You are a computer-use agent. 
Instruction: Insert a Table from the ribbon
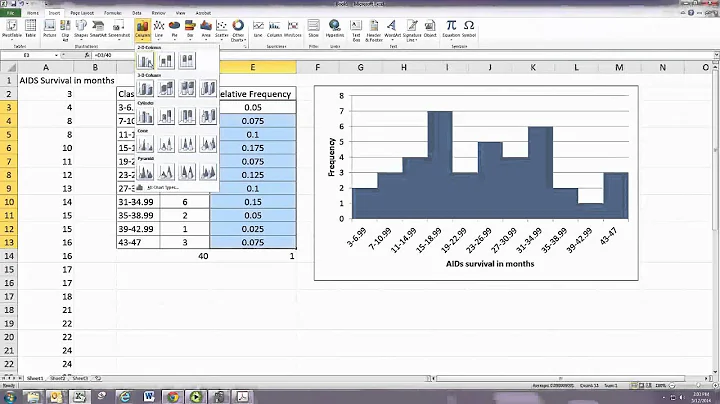[30, 28]
